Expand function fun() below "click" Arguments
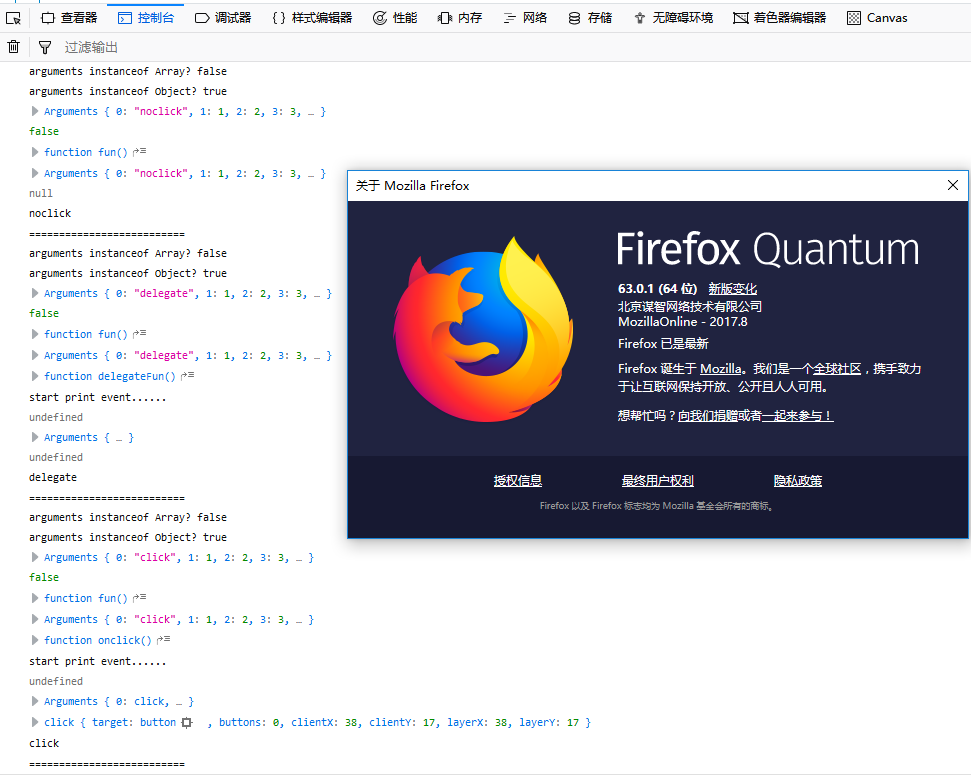Image resolution: width=971 pixels, height=777 pixels. click(x=35, y=598)
